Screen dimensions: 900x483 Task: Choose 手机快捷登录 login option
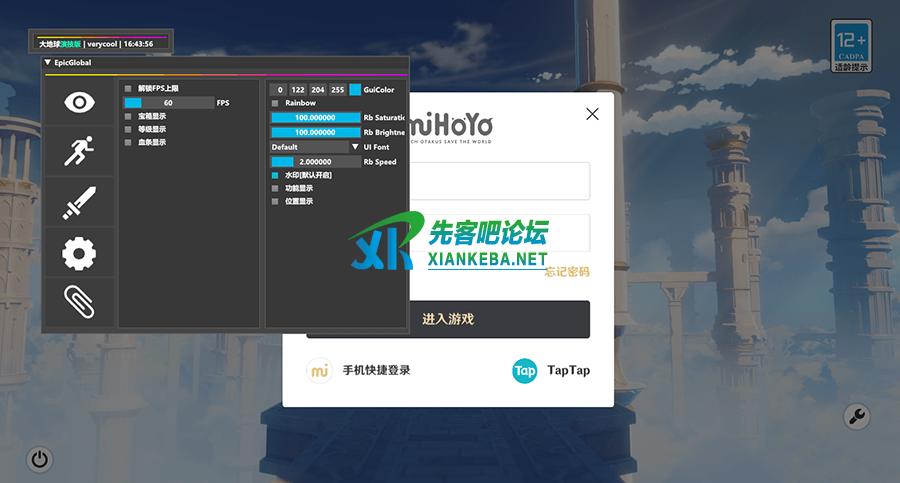click(360, 370)
